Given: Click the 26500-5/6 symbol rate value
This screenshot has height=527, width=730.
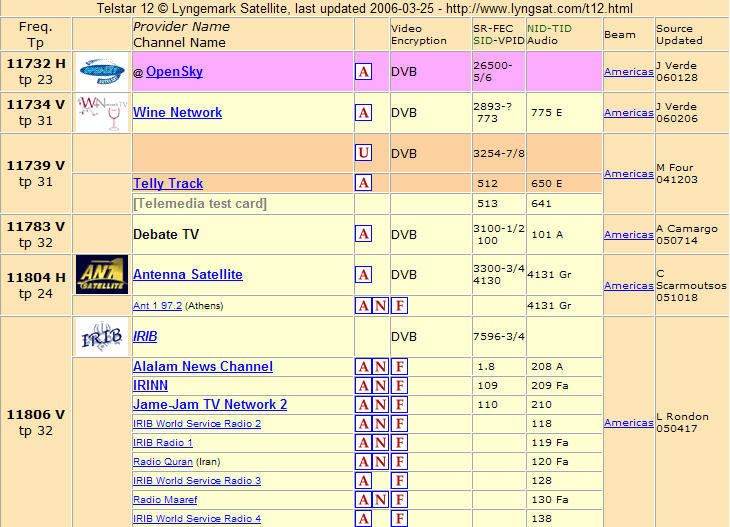Looking at the screenshot, I should click(x=493, y=72).
